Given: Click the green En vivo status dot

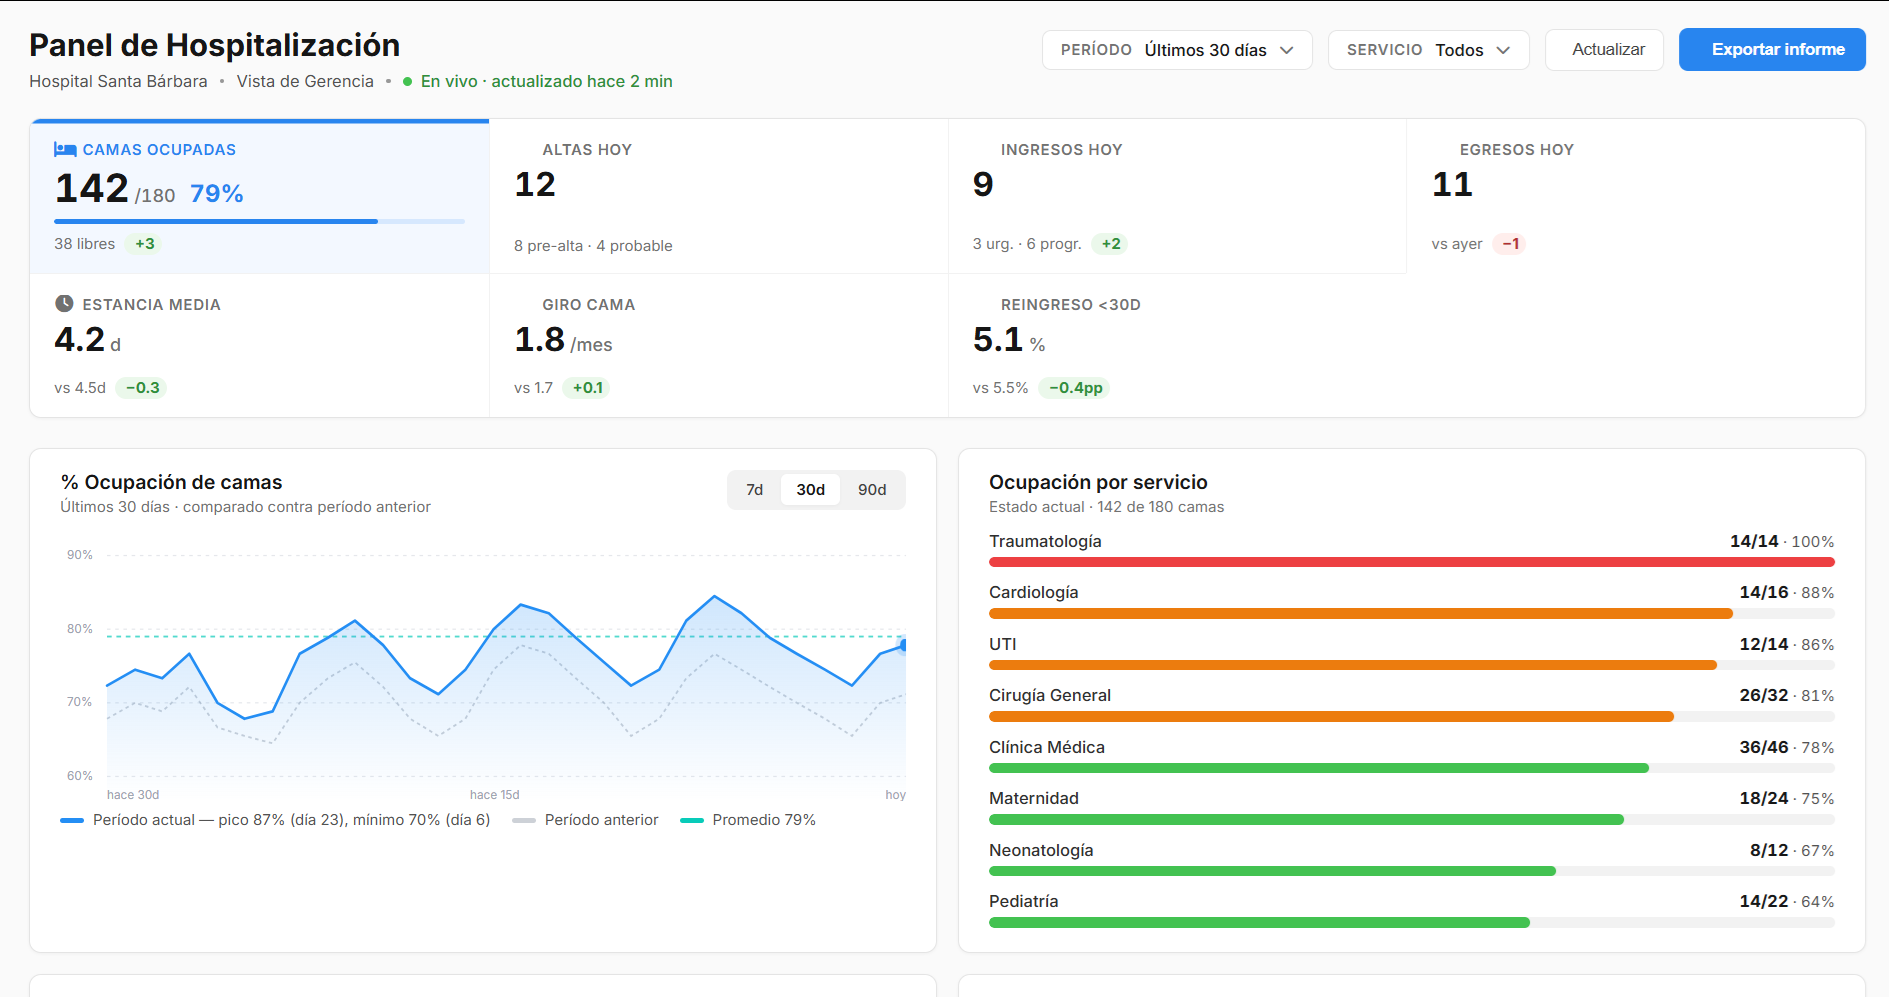Looking at the screenshot, I should point(407,82).
